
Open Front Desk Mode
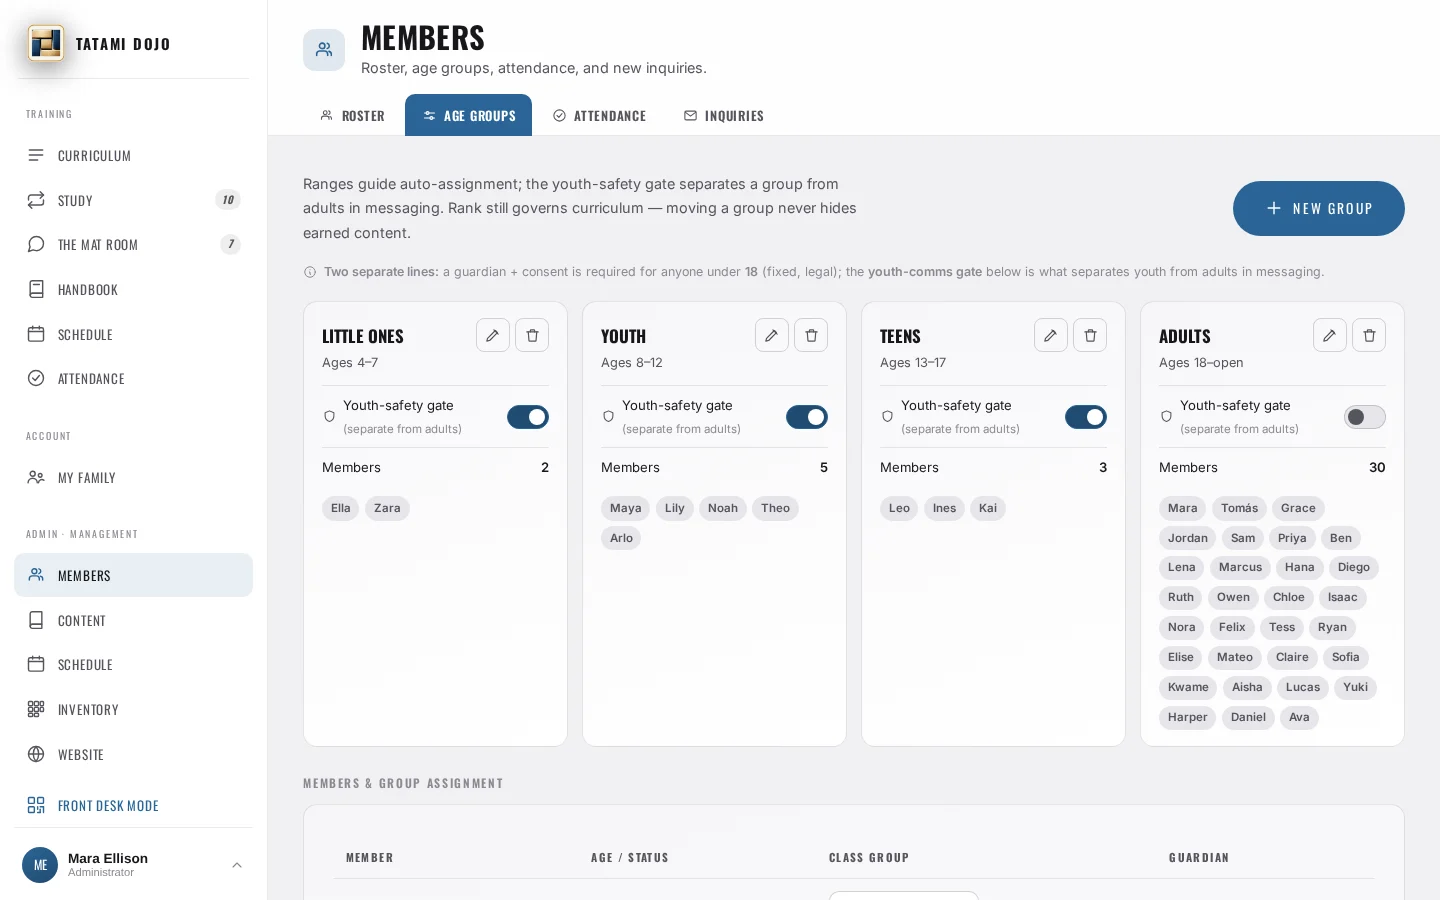point(133,805)
